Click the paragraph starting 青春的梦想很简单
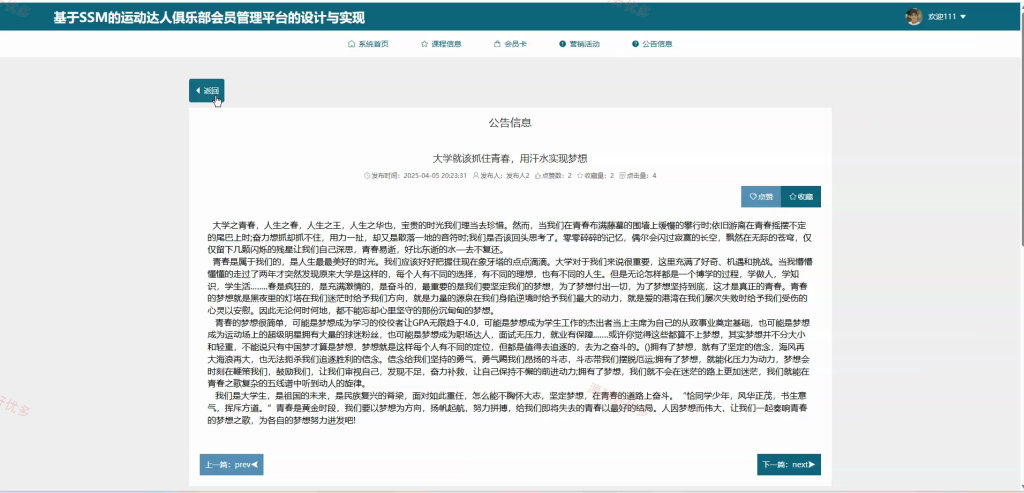The height and width of the screenshot is (493, 1024). click(510, 353)
